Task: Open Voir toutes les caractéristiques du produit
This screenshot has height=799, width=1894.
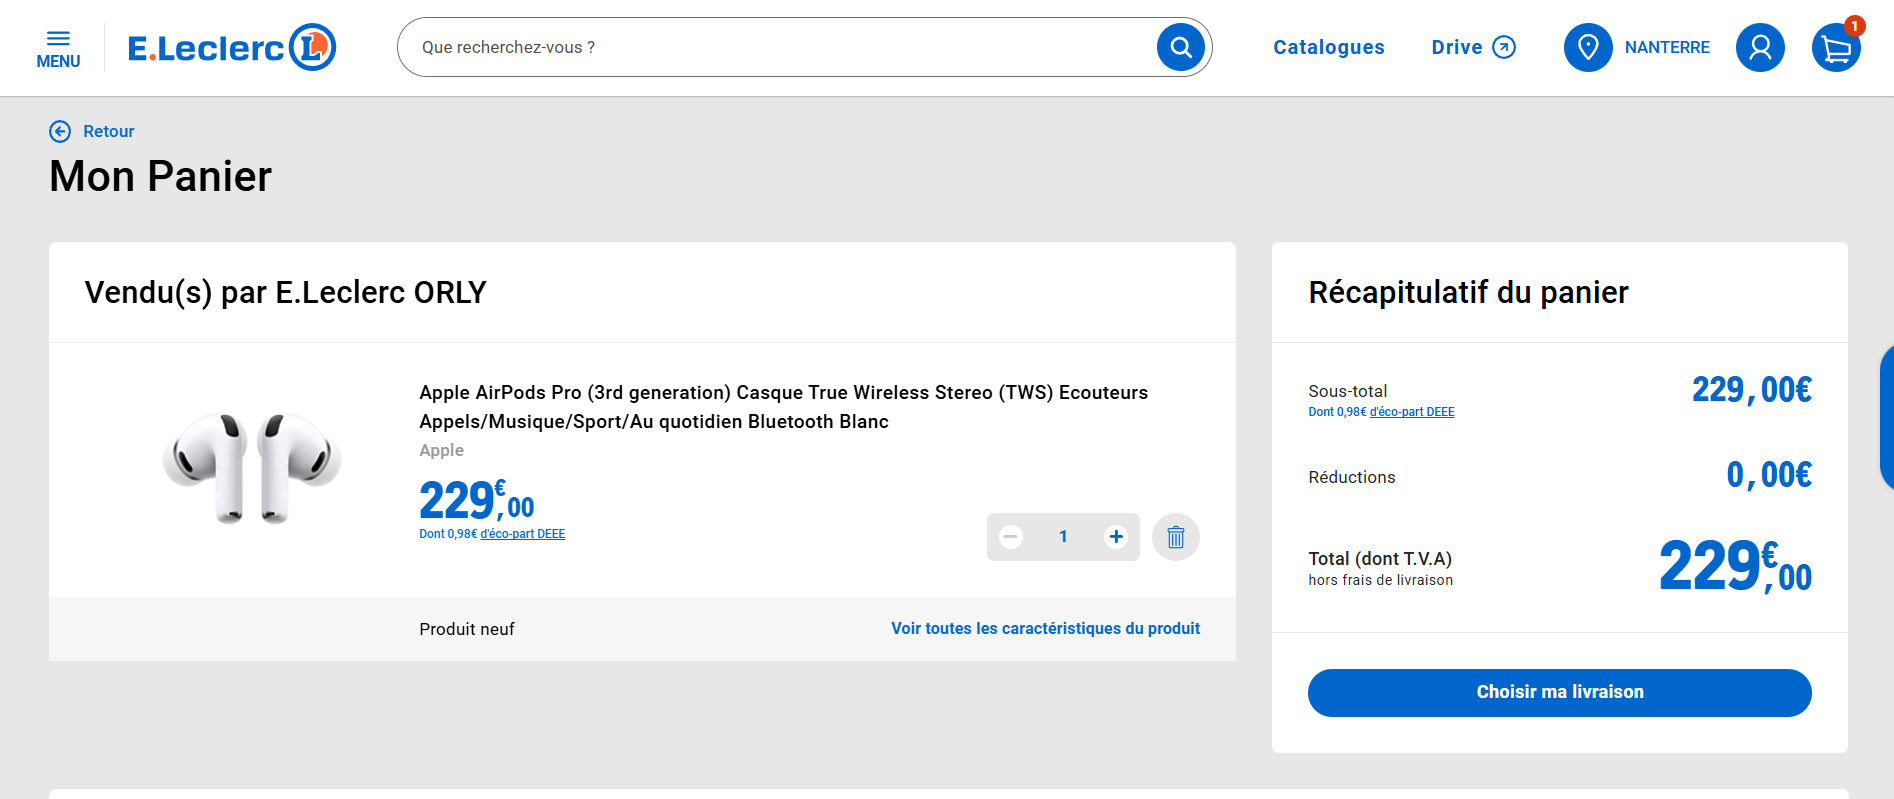Action: pyautogui.click(x=1045, y=628)
